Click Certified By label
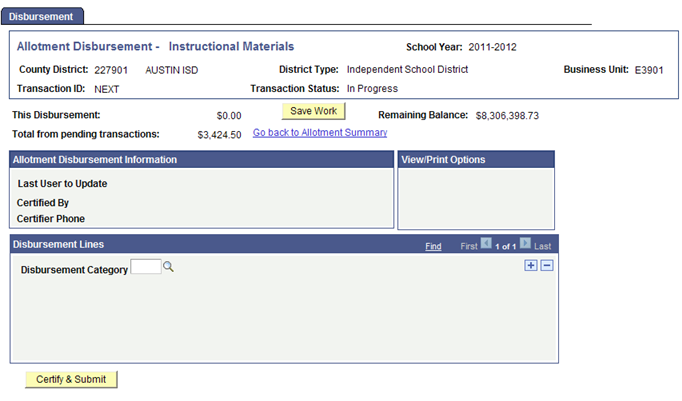This screenshot has width=682, height=401. [43, 203]
